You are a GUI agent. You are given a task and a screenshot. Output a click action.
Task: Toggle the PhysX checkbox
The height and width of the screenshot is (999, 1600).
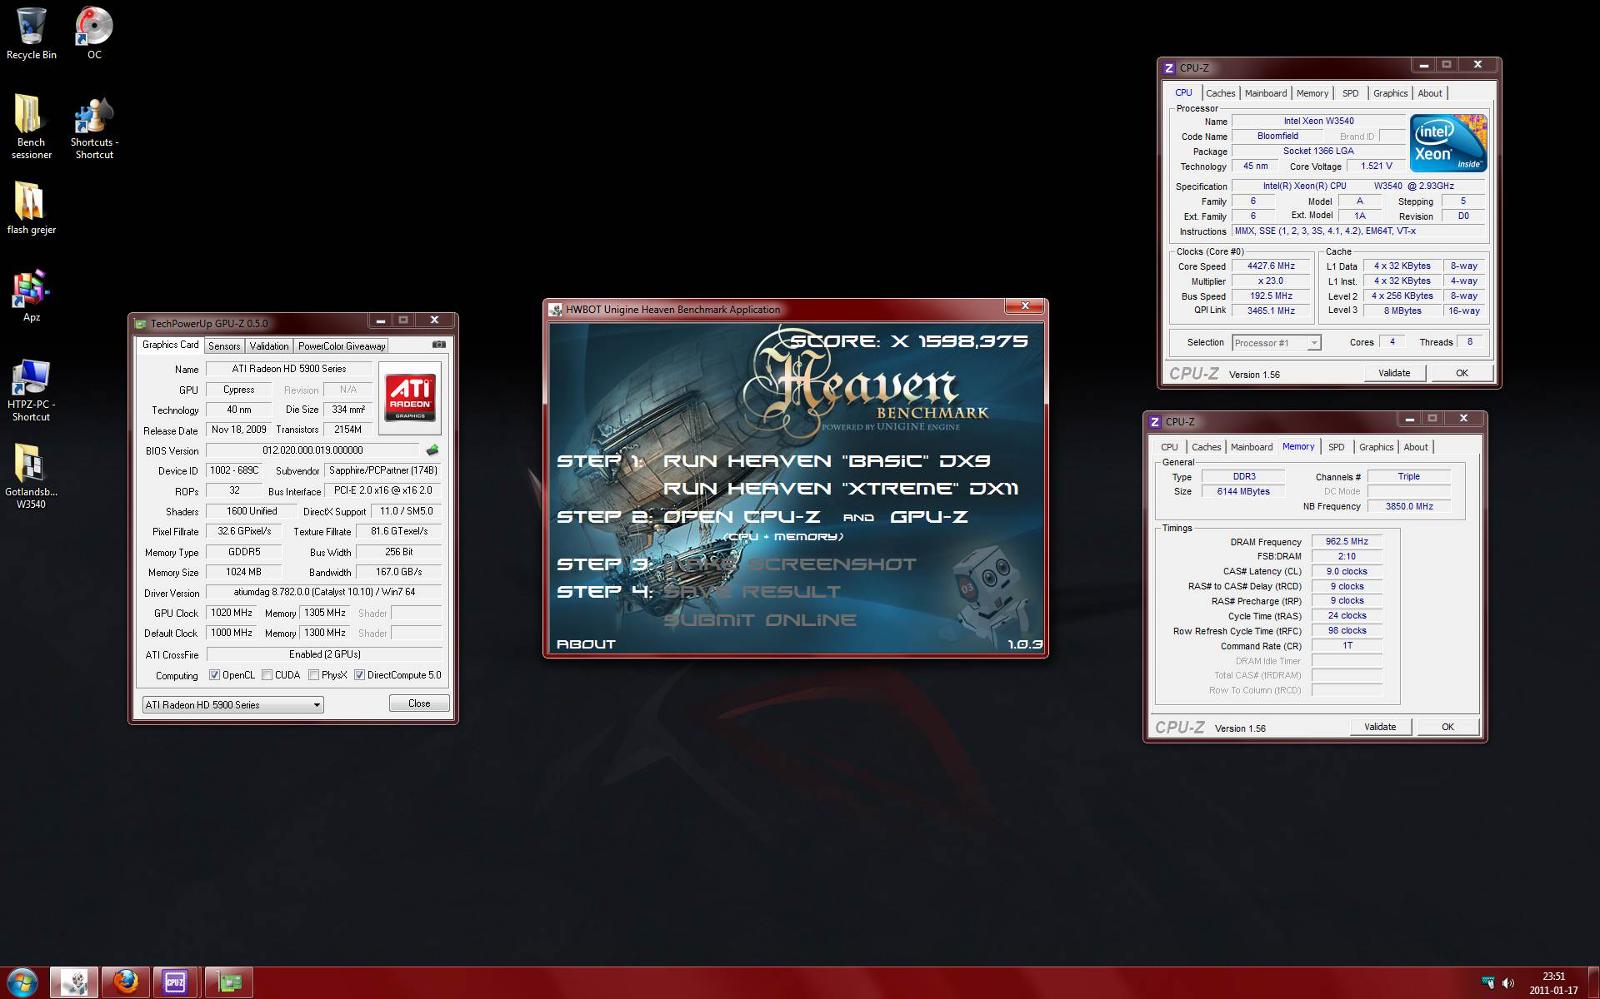[314, 675]
